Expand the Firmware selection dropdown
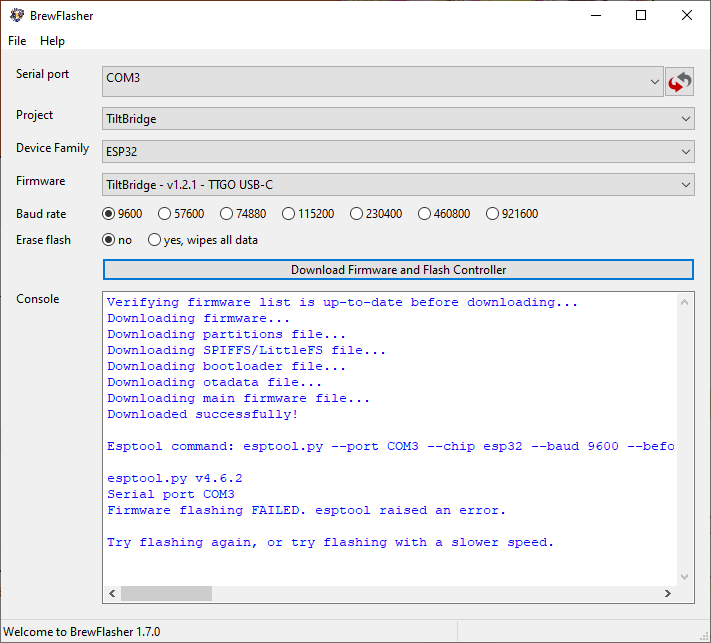The height and width of the screenshot is (643, 711). [398, 185]
